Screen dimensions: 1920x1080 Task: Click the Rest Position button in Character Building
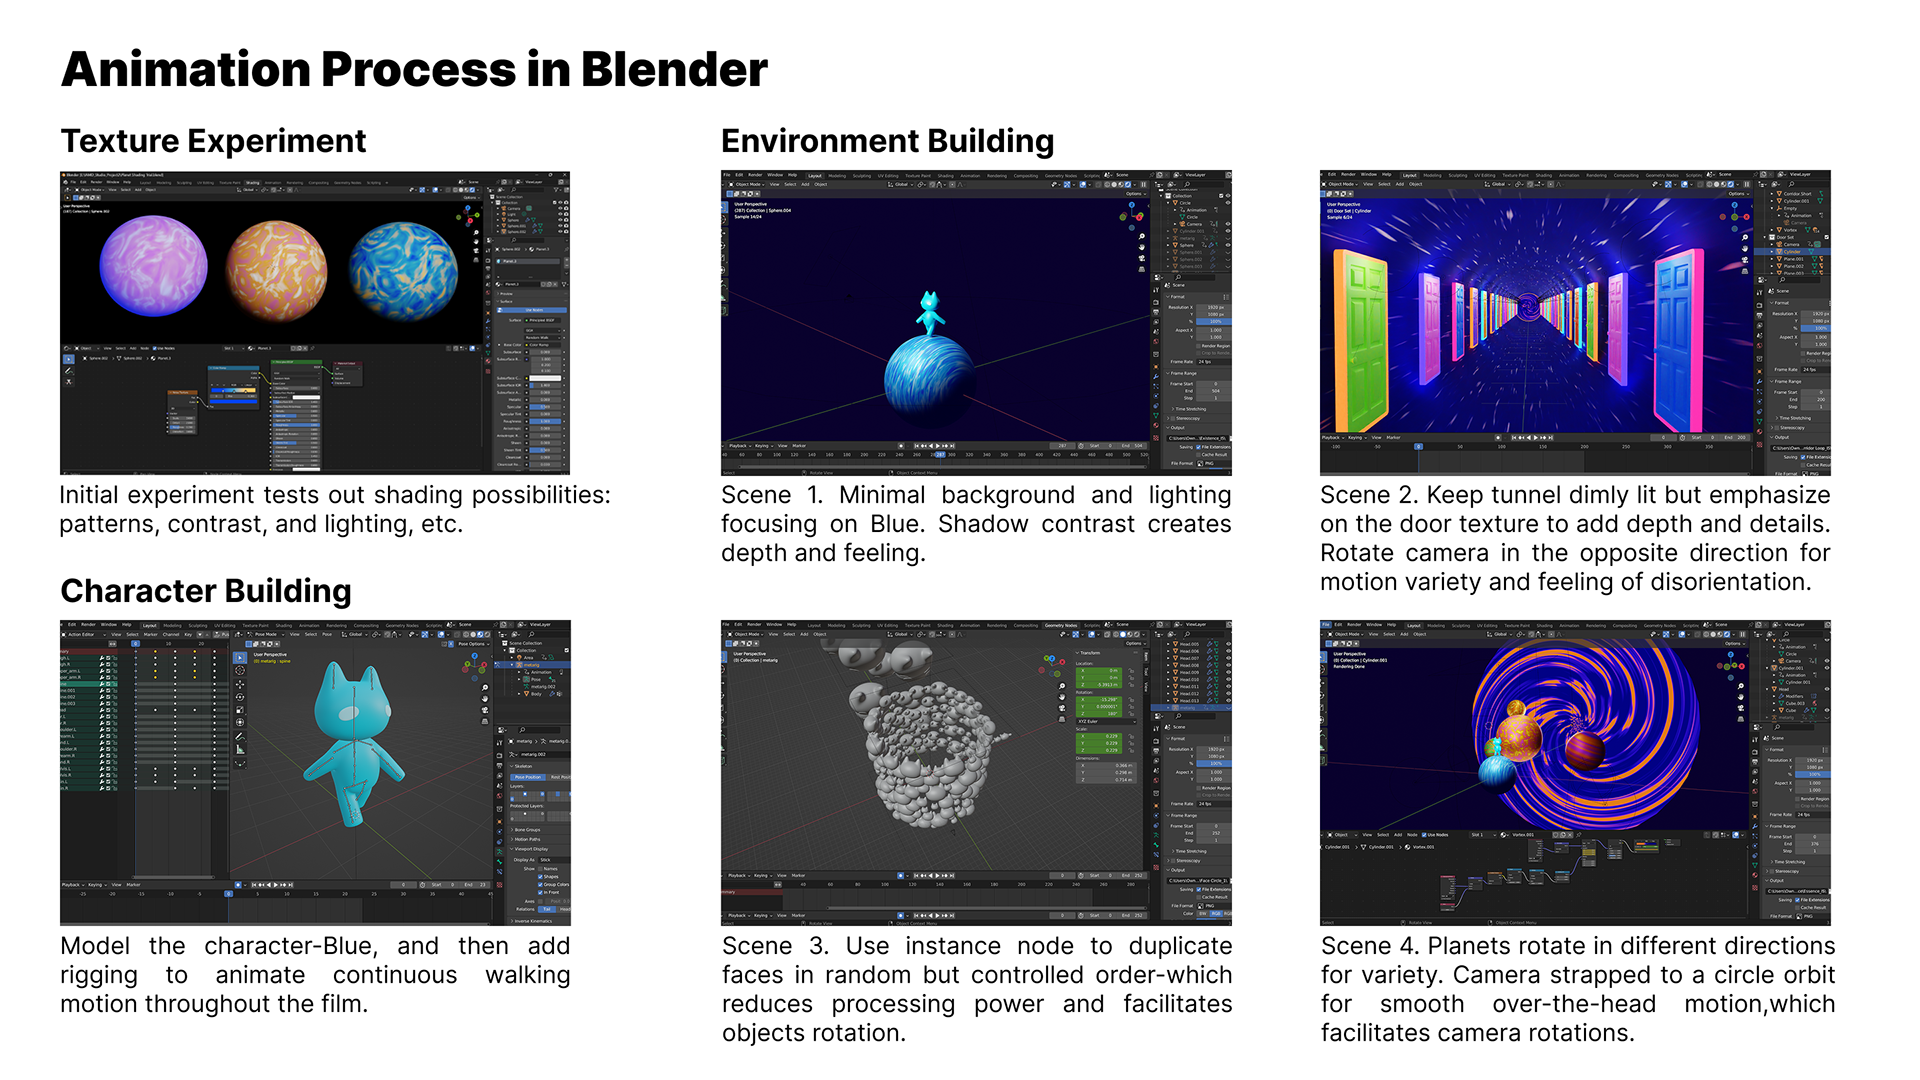(560, 777)
